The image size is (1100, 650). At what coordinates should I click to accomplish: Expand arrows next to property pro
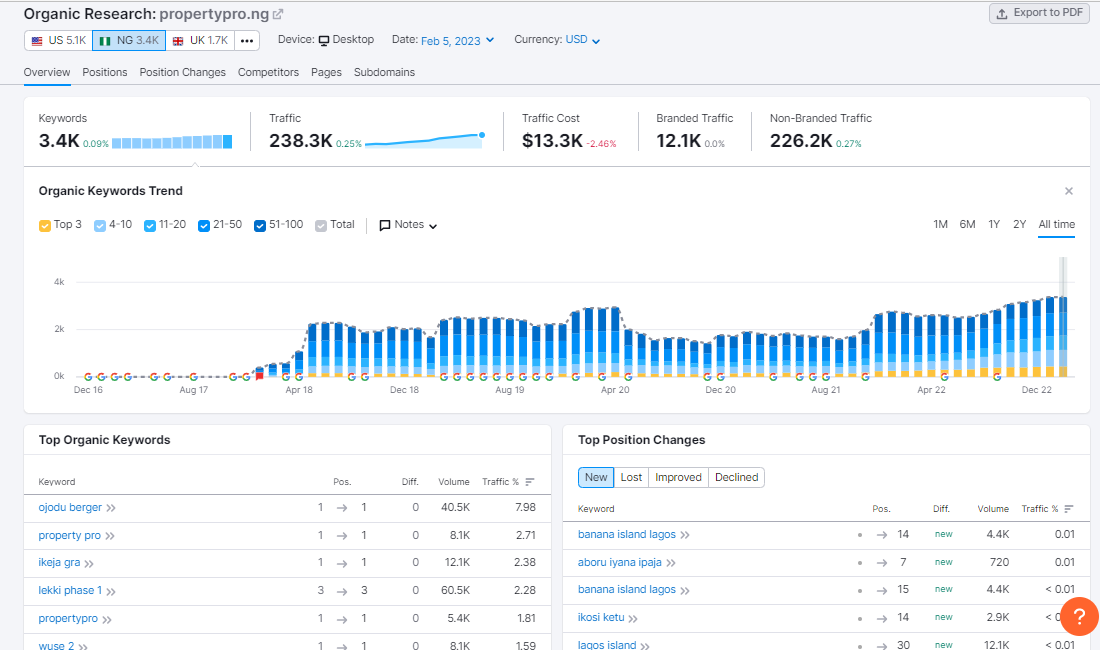click(x=110, y=536)
